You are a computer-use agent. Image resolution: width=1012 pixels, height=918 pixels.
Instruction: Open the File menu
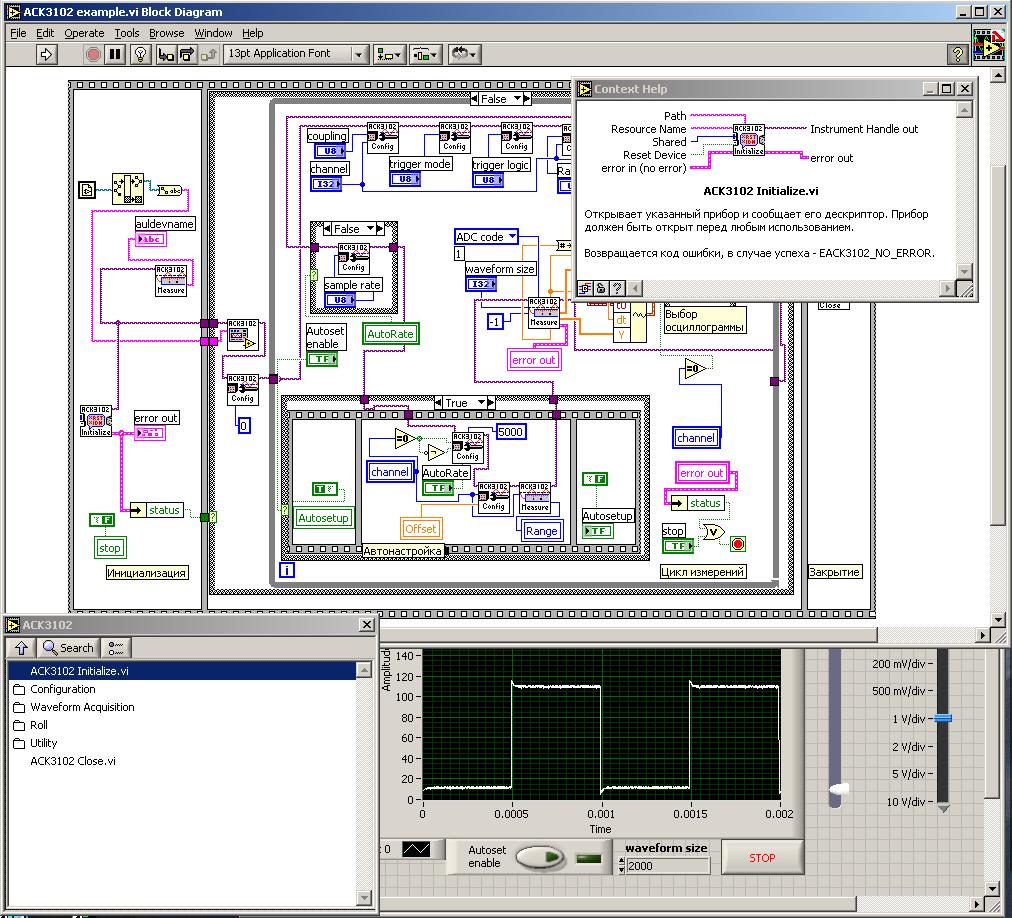pyautogui.click(x=18, y=33)
